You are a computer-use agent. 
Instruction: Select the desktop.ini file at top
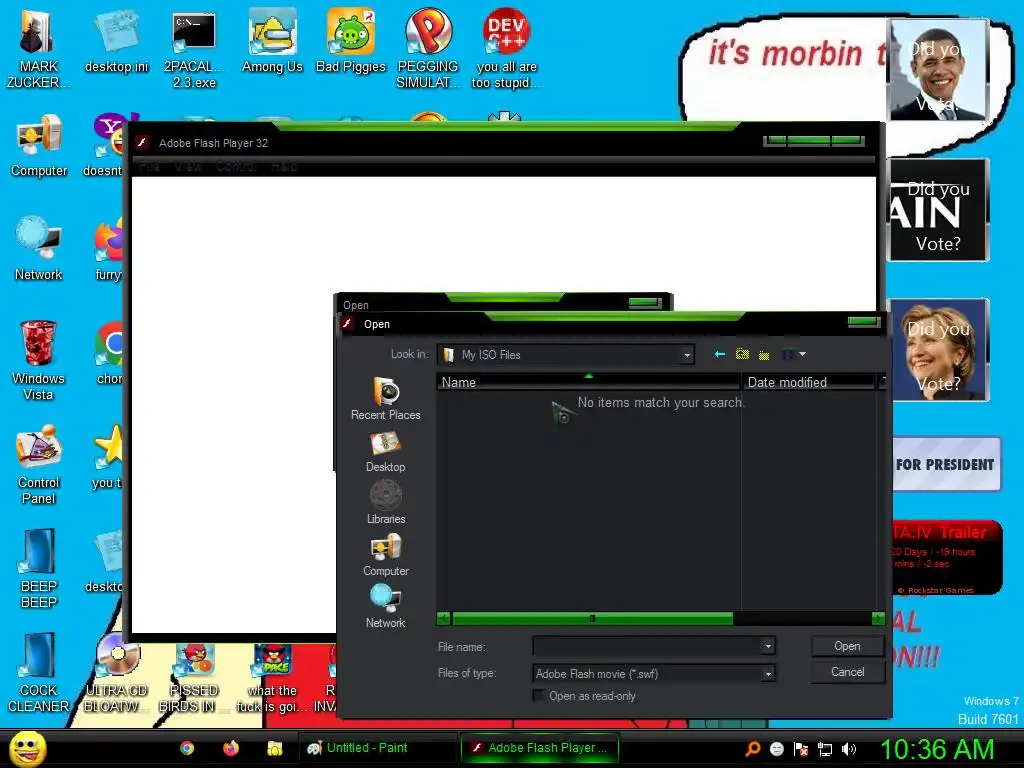coord(116,40)
